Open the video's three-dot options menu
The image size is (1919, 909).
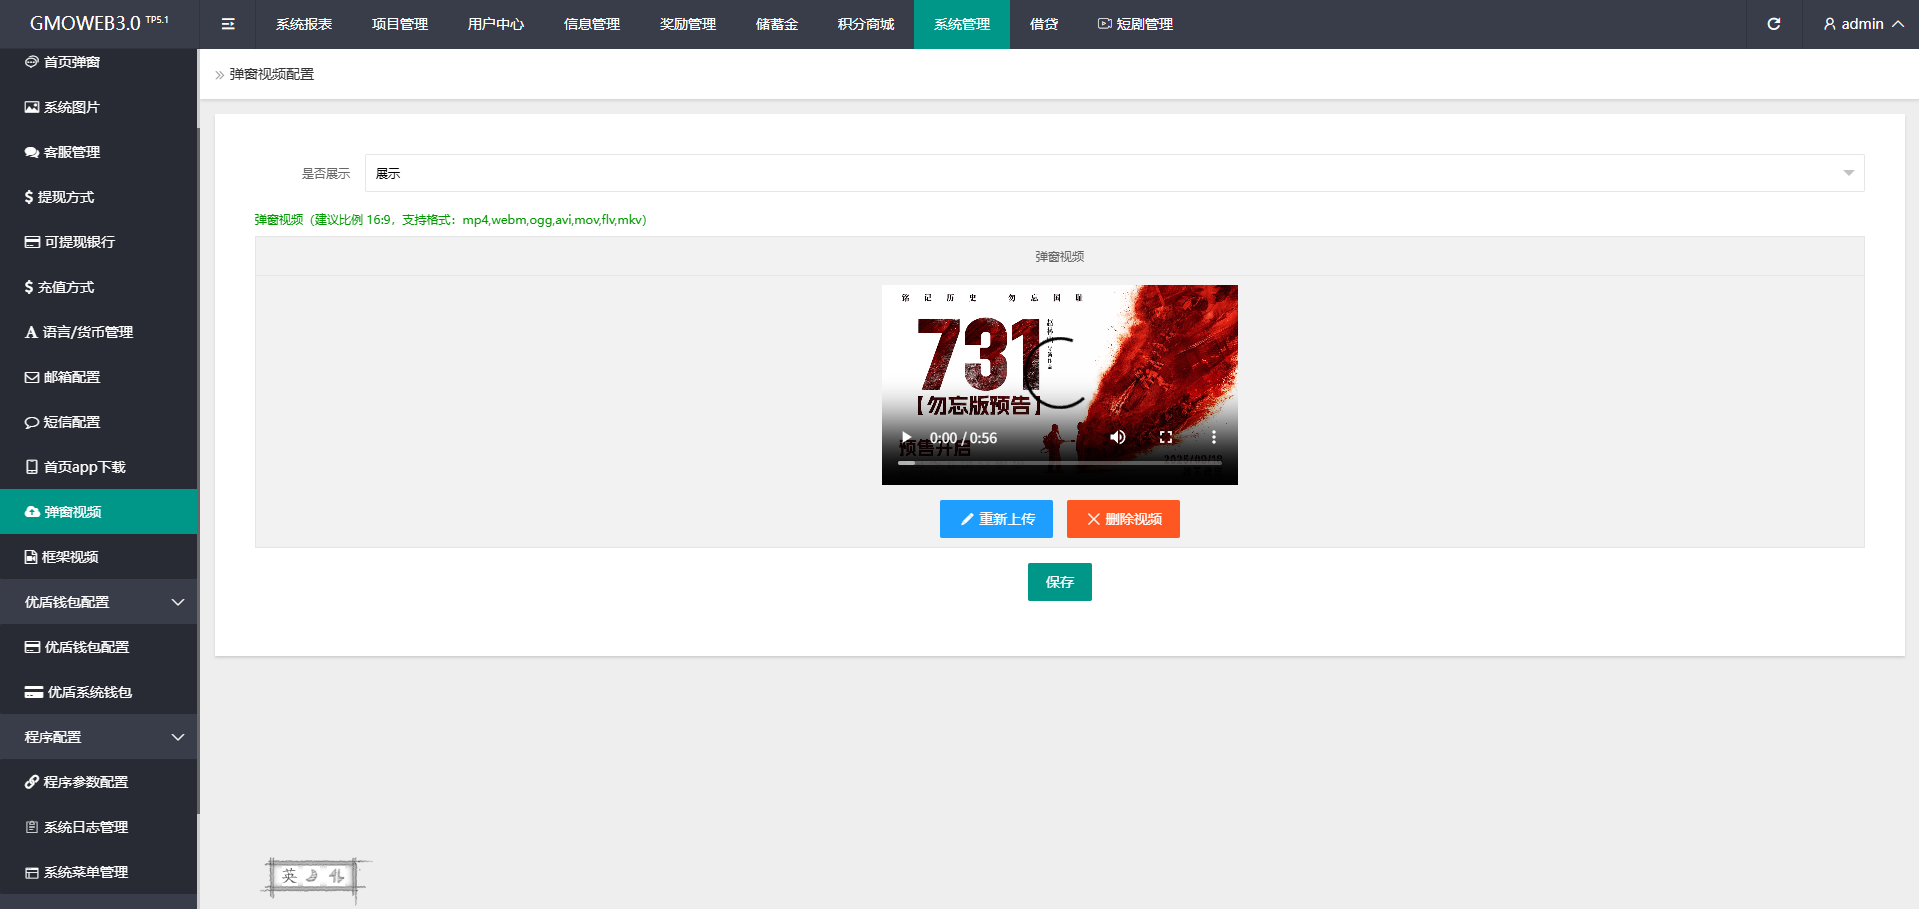pos(1213,437)
